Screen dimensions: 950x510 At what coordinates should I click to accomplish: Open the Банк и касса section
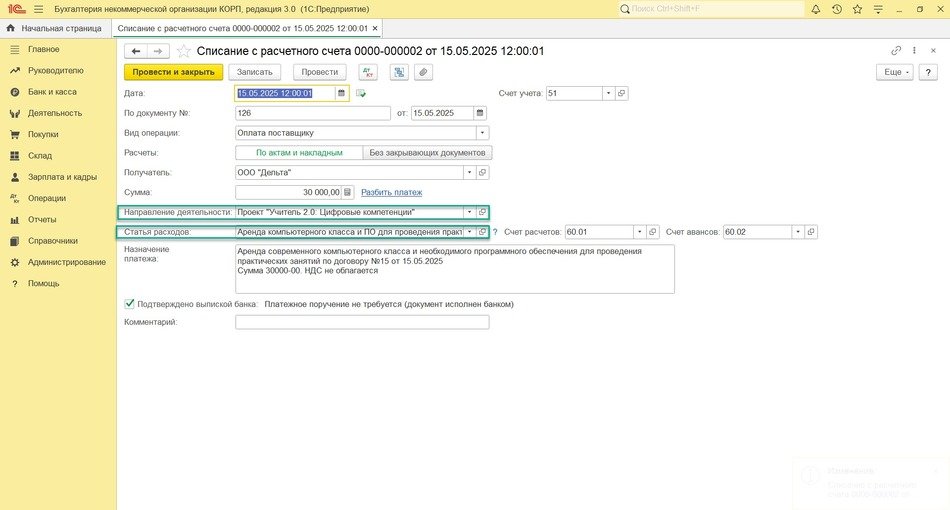[52, 92]
